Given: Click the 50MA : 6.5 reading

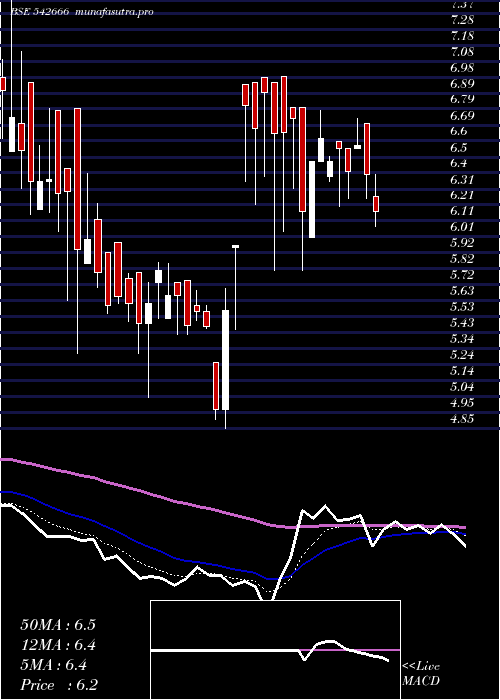Looking at the screenshot, I should tap(58, 625).
